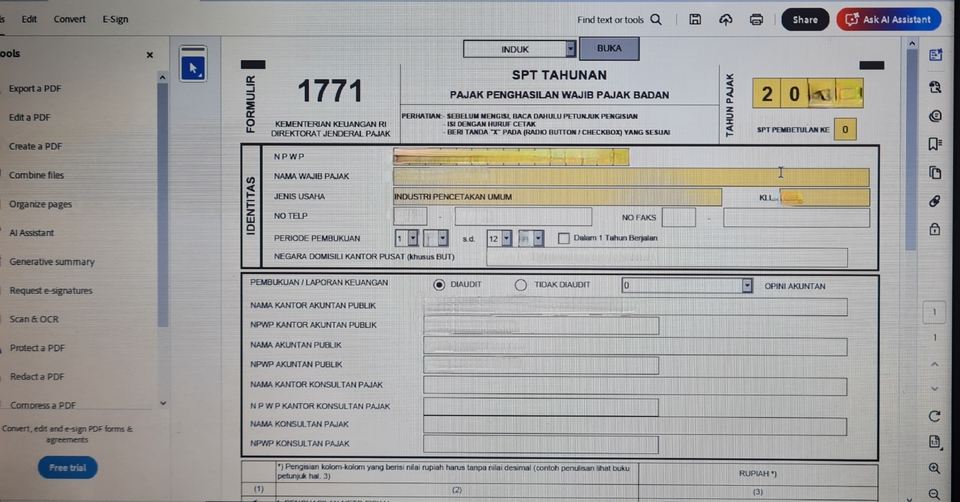
Task: Click the lock security icon
Action: pos(935,229)
